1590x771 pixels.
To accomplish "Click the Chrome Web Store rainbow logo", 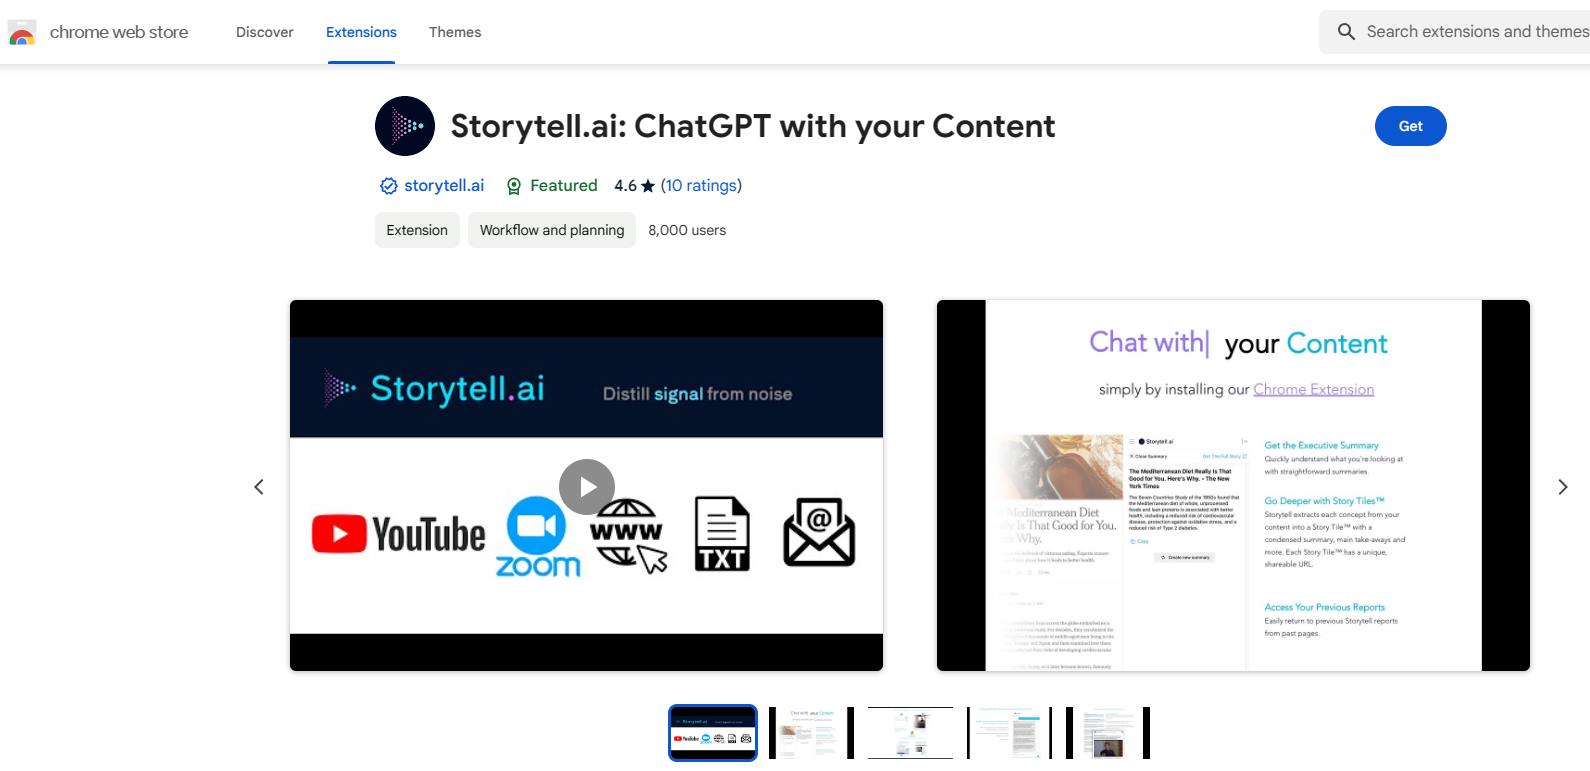I will (22, 33).
